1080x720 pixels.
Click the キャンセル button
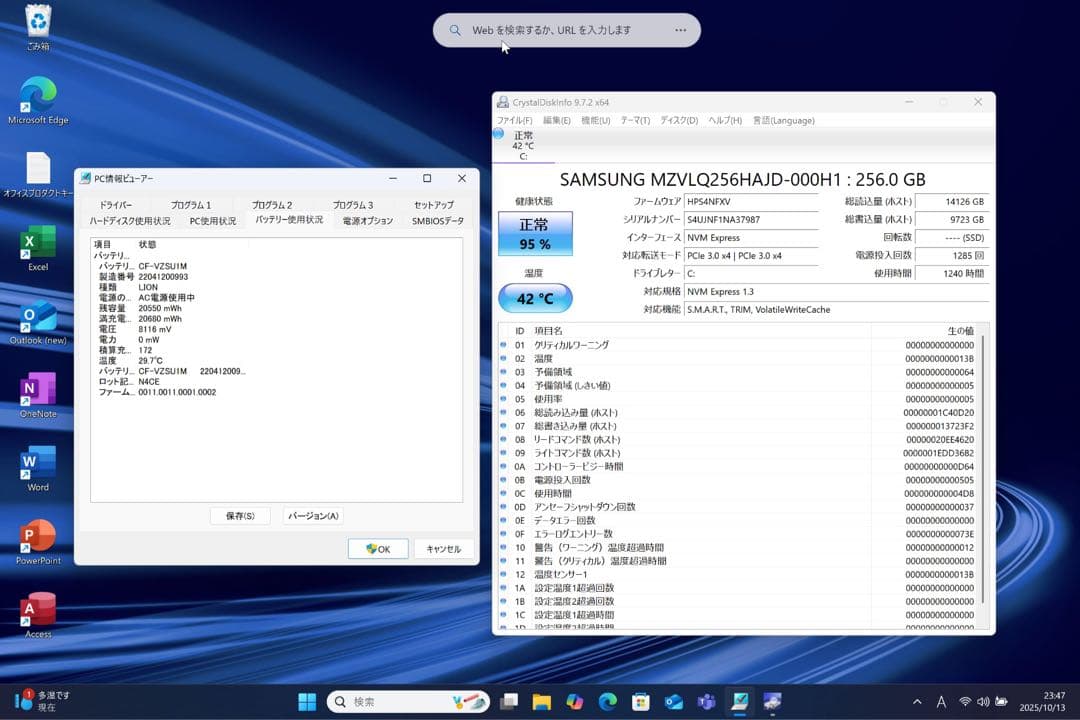pyautogui.click(x=444, y=549)
